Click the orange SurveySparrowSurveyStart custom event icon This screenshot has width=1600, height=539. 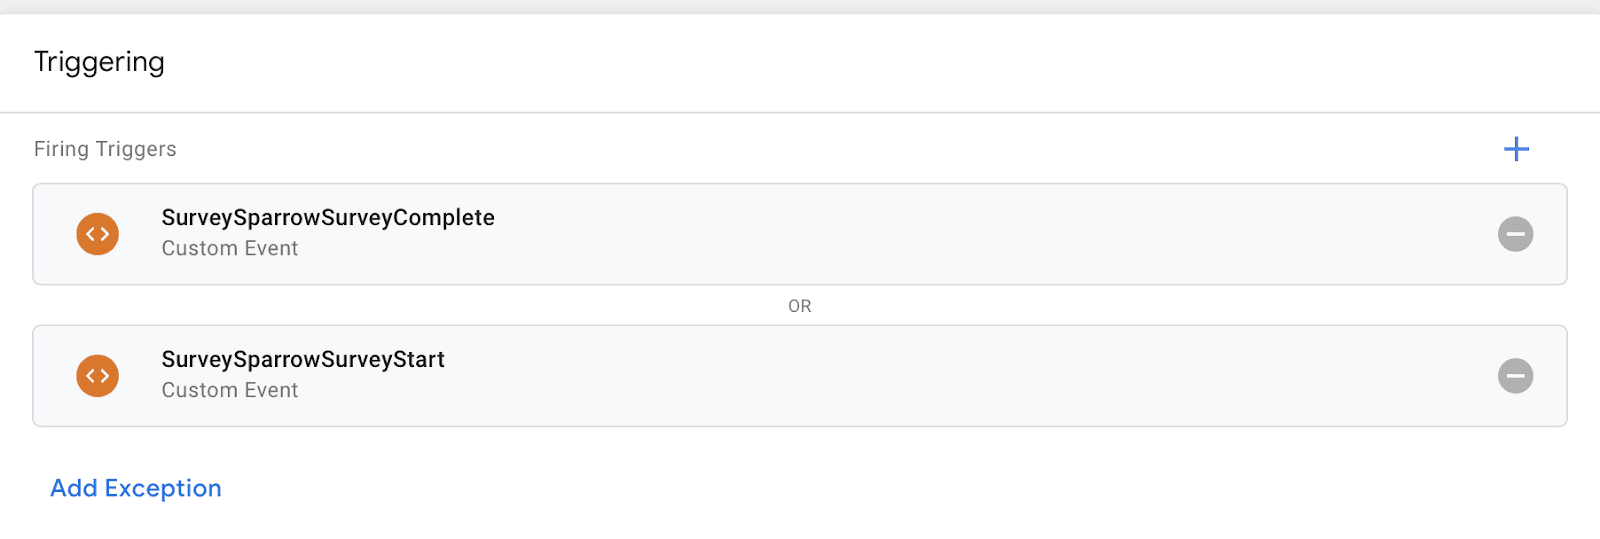pos(98,376)
